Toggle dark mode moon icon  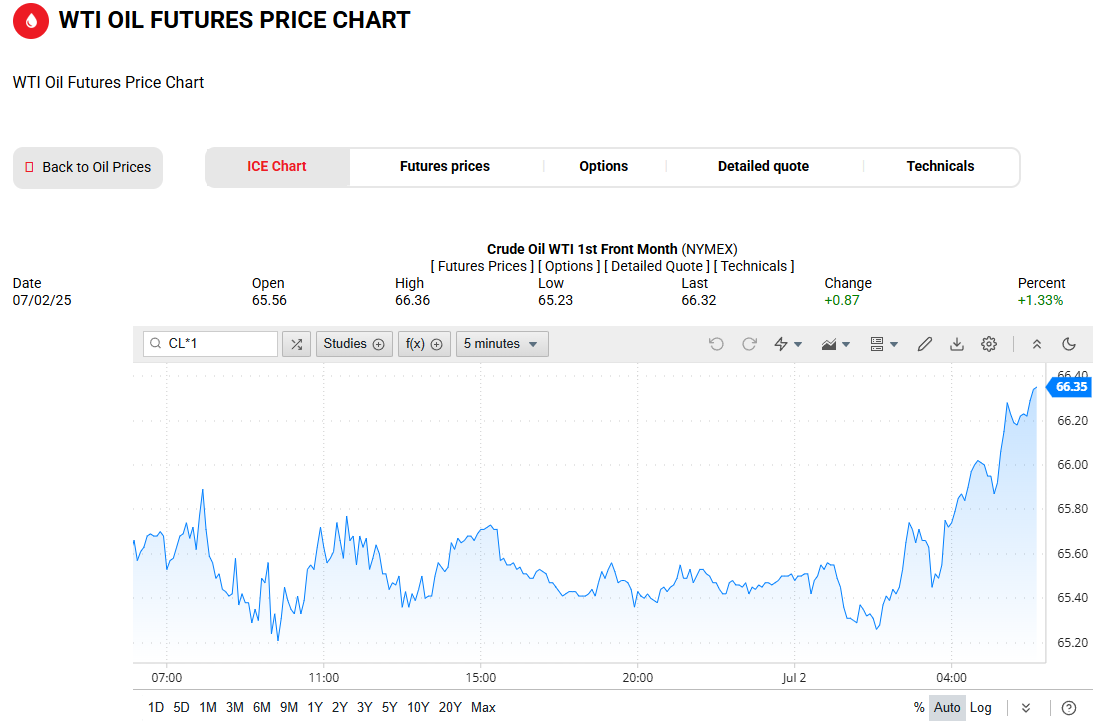click(x=1069, y=344)
